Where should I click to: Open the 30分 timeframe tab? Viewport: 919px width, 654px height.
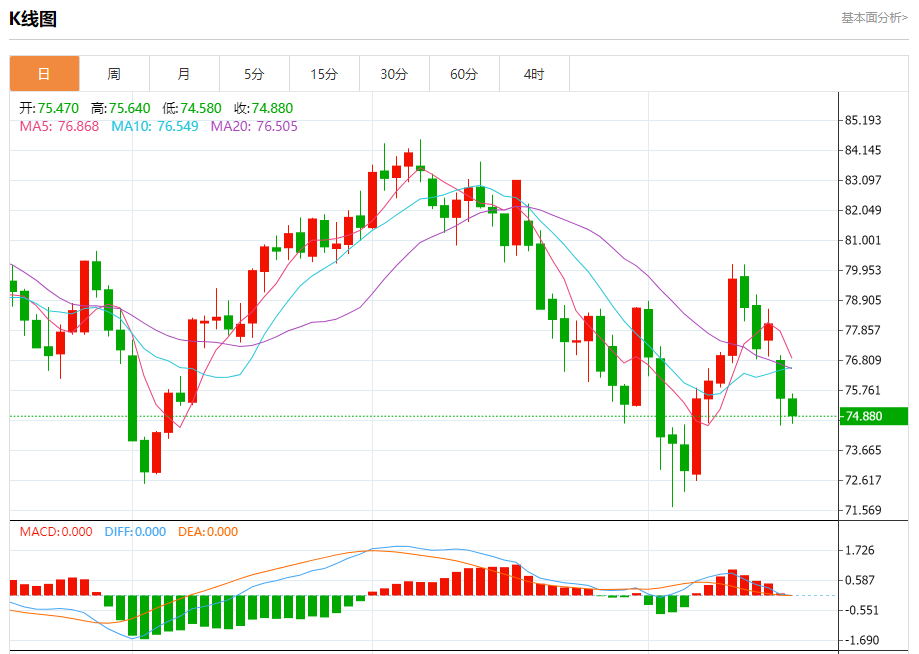394,74
